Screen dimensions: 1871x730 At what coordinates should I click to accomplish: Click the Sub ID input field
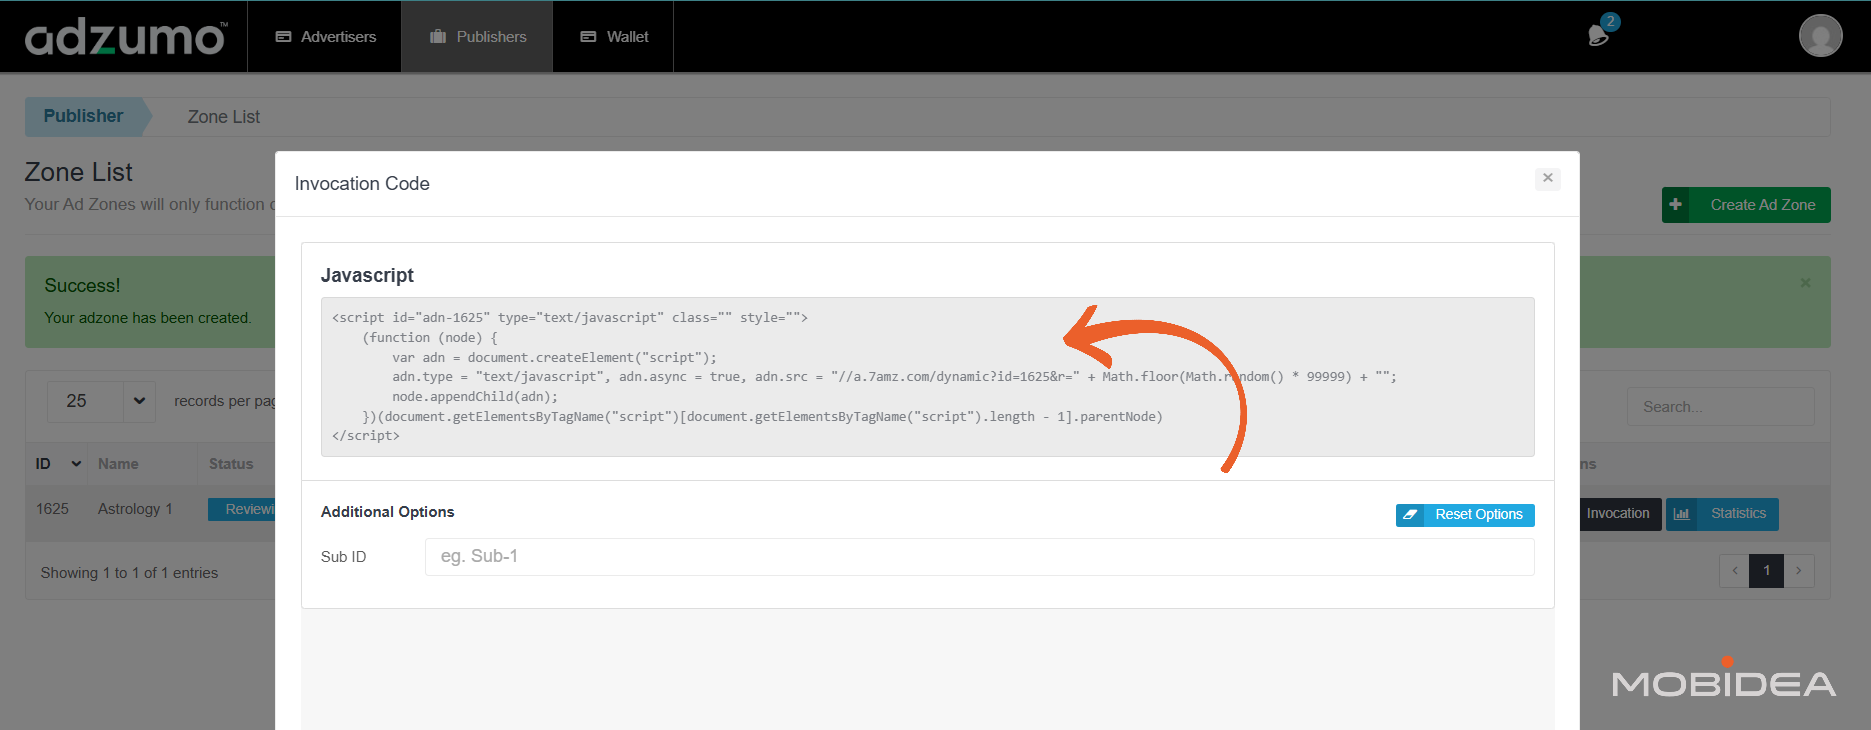click(x=978, y=557)
